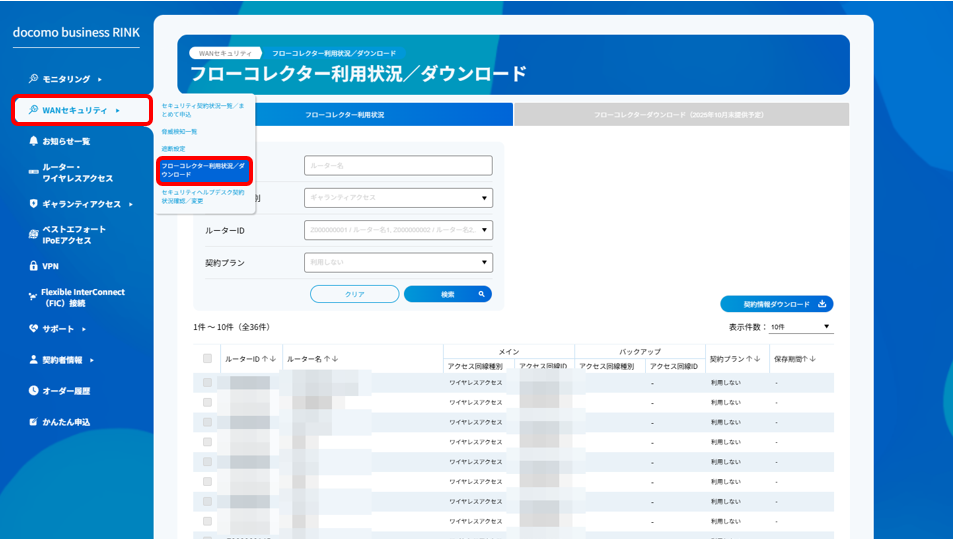Tick the checkbox in the third table row

207,422
